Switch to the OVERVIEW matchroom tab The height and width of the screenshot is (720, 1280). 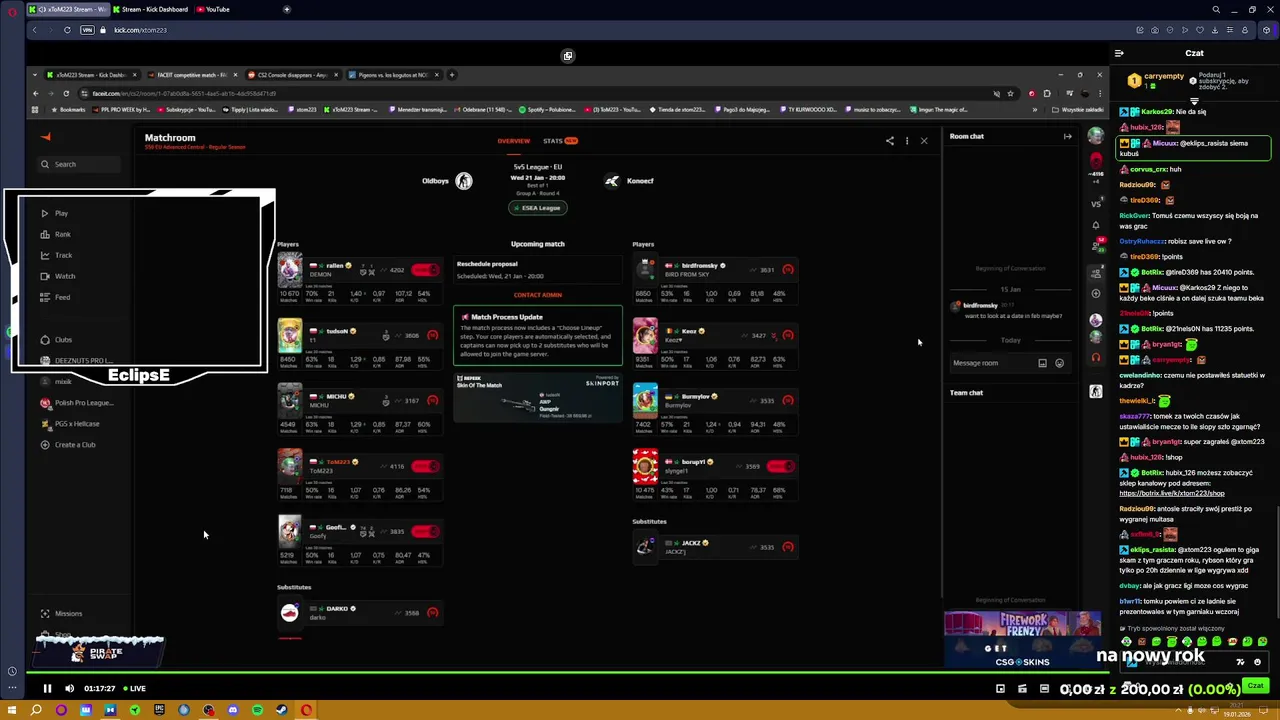(x=514, y=141)
